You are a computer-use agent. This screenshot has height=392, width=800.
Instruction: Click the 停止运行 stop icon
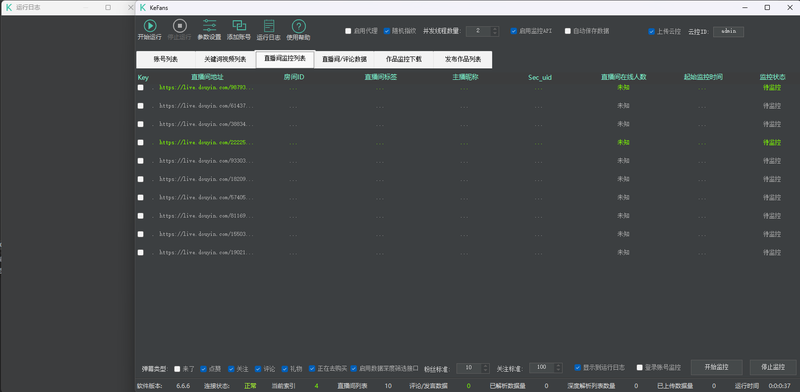[180, 26]
